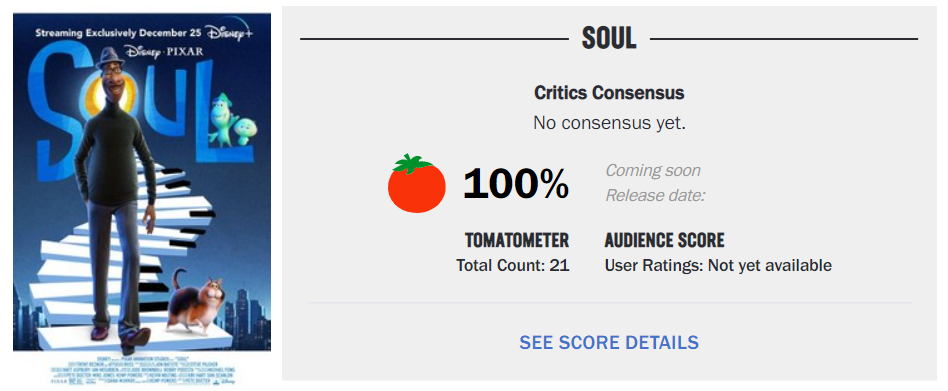Select the Total Count: 21 text
Viewport: 948px width, 391px height.
coord(513,265)
